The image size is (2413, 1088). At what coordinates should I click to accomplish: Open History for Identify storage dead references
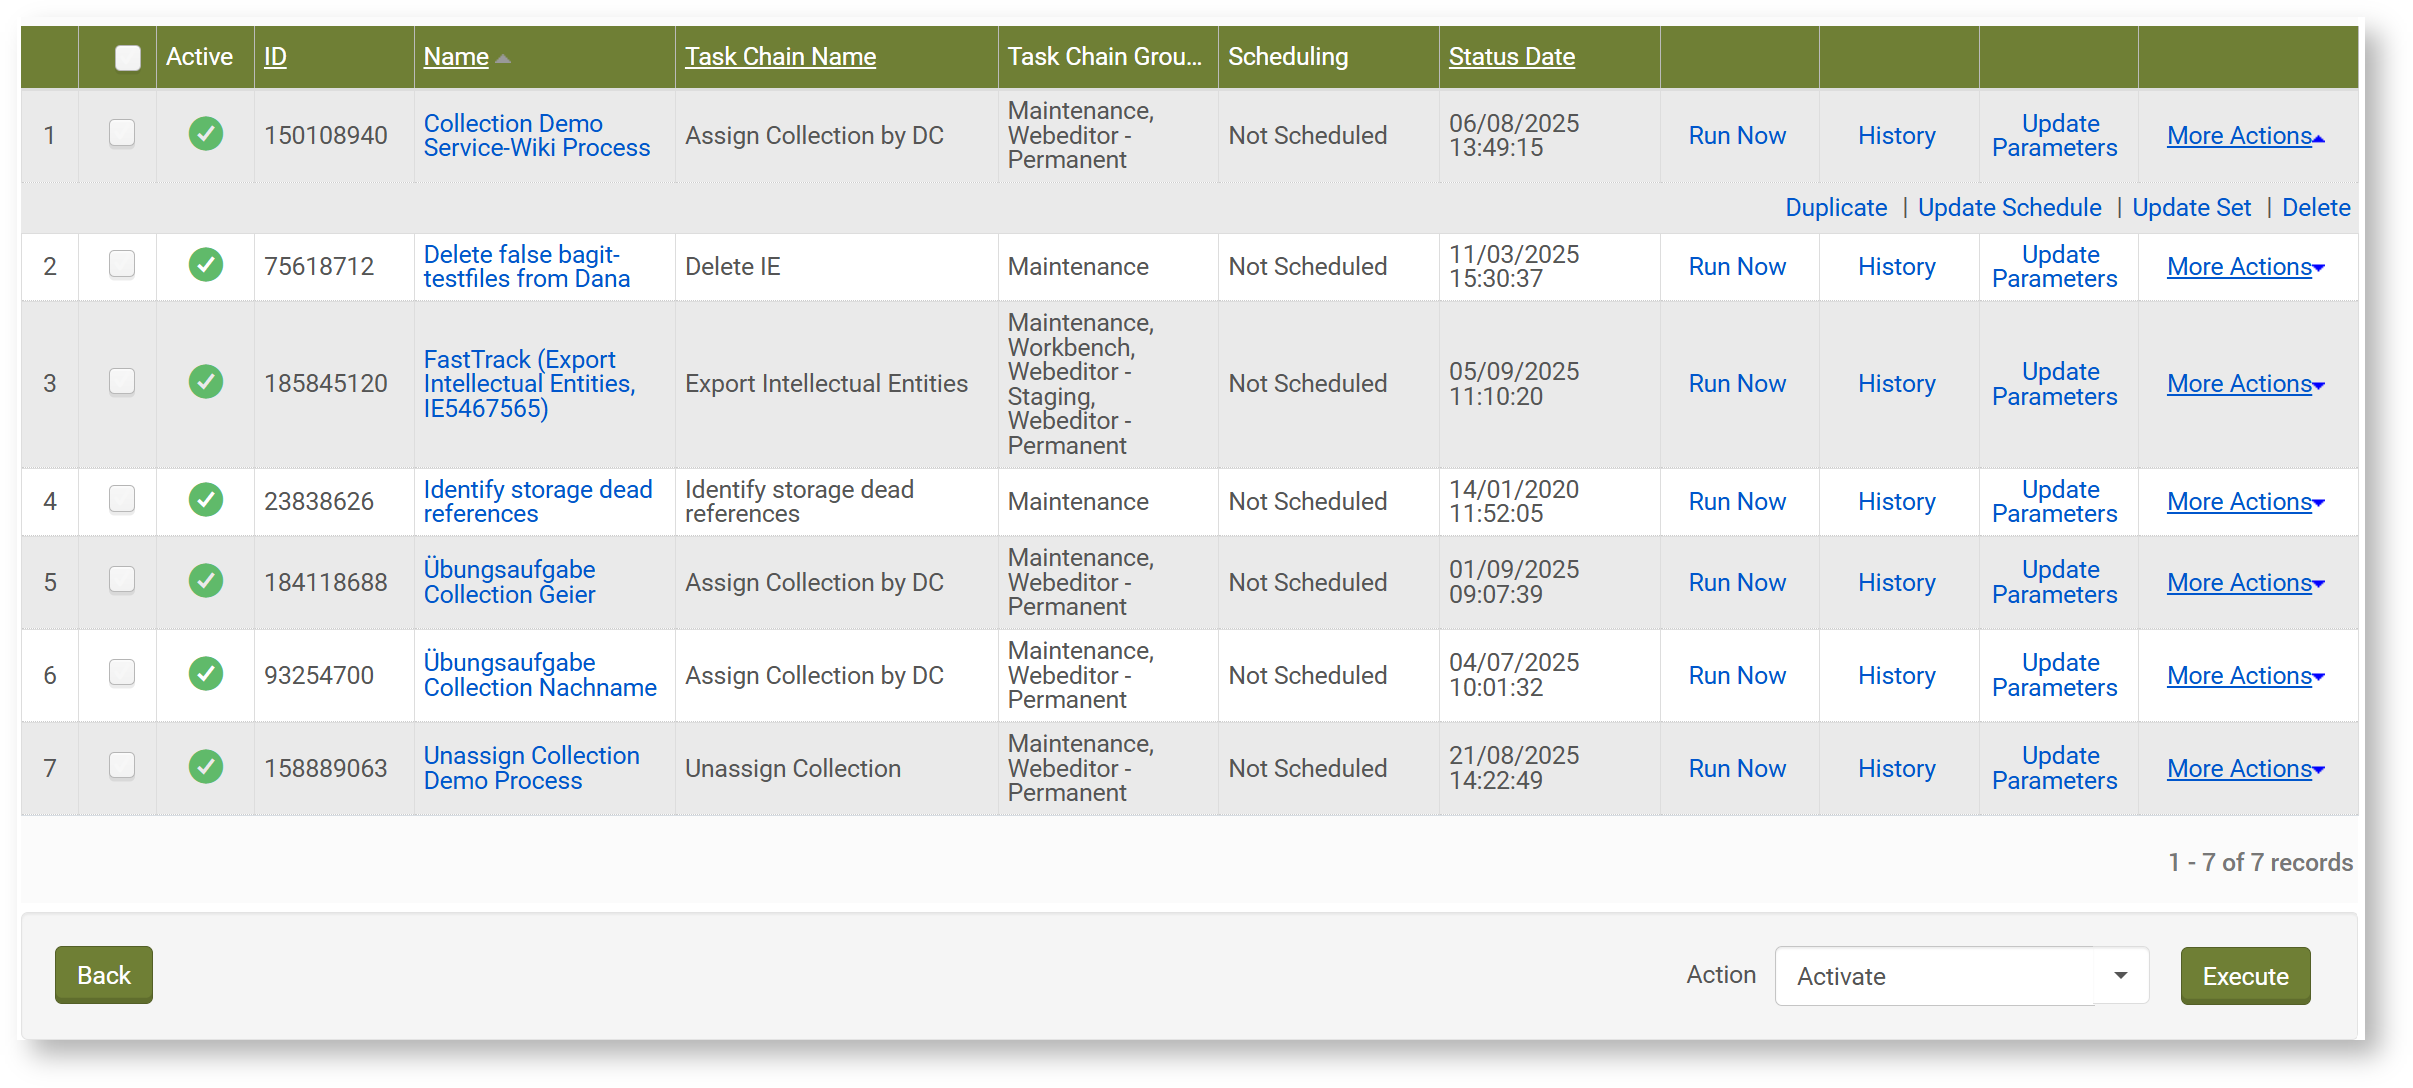(x=1896, y=502)
